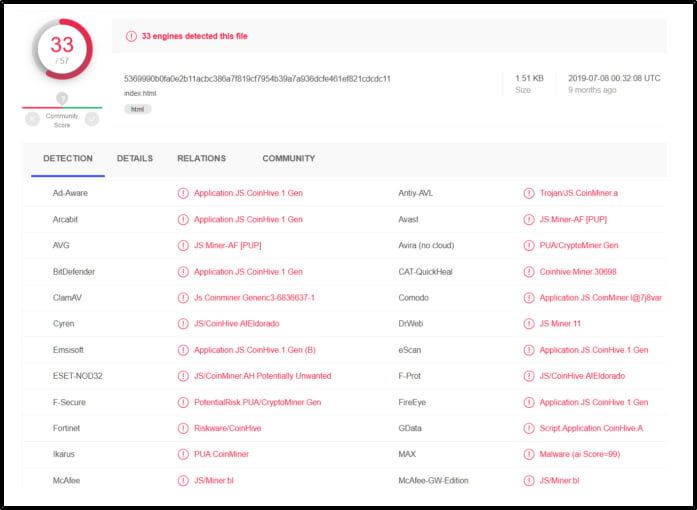This screenshot has width=697, height=510.
Task: Click the community score upvote check icon
Action: (92, 119)
